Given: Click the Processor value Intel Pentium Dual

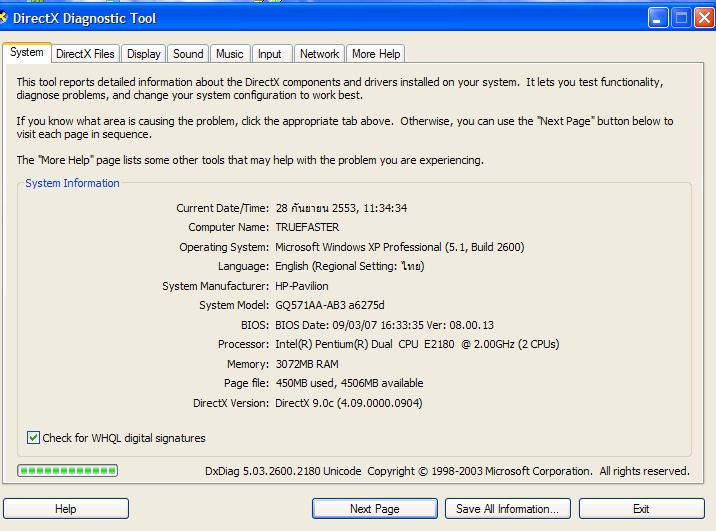Looking at the screenshot, I should pos(417,344).
